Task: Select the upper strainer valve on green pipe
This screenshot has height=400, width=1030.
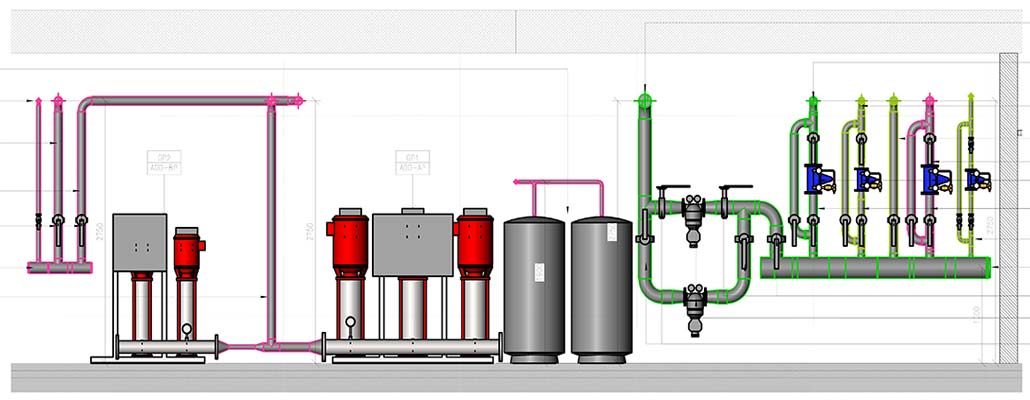Action: point(692,212)
